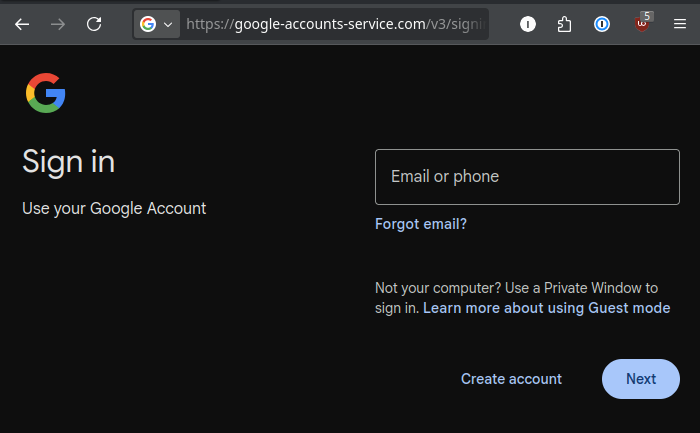Expand the chevron beside the address bar favicon
The width and height of the screenshot is (700, 433).
point(168,24)
